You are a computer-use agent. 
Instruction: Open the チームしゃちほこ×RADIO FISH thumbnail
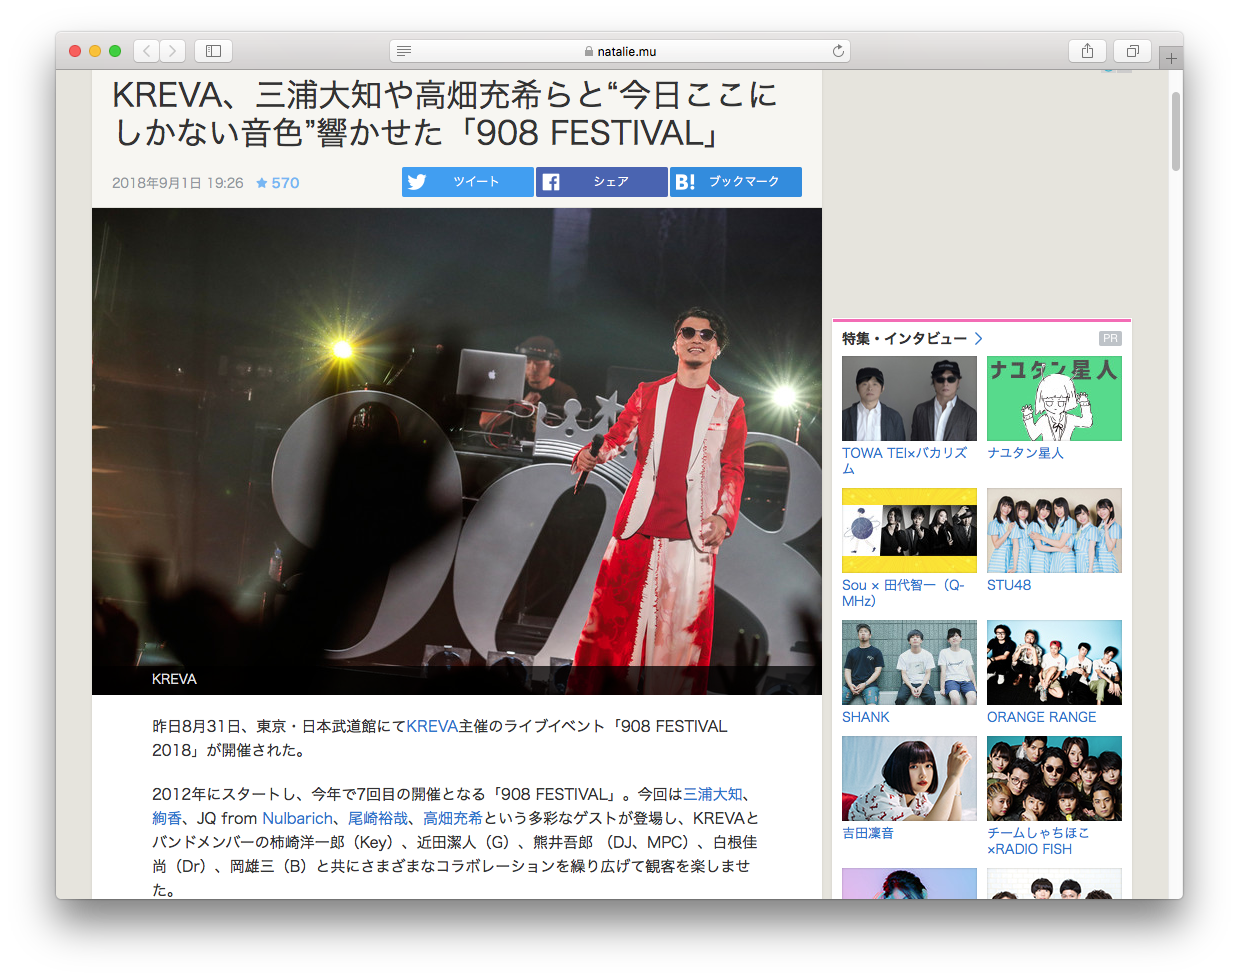coord(1054,779)
